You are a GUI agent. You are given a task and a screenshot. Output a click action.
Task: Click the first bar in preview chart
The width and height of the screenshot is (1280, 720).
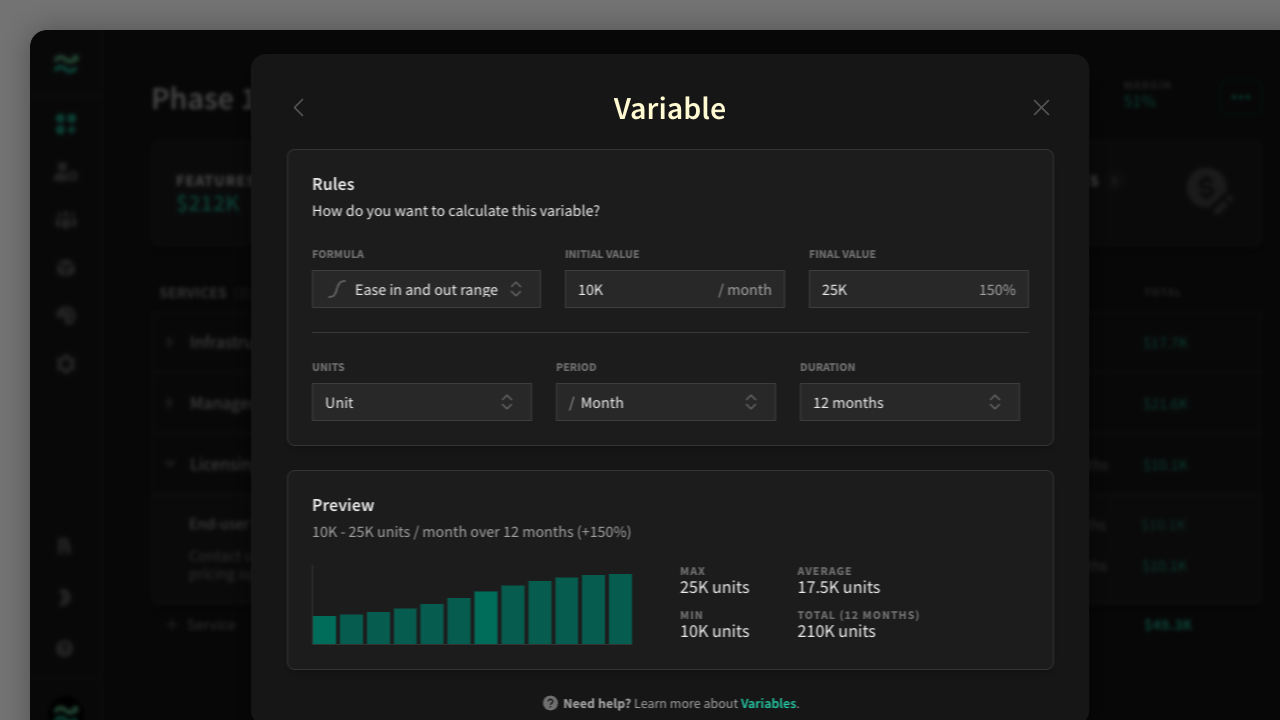[324, 630]
